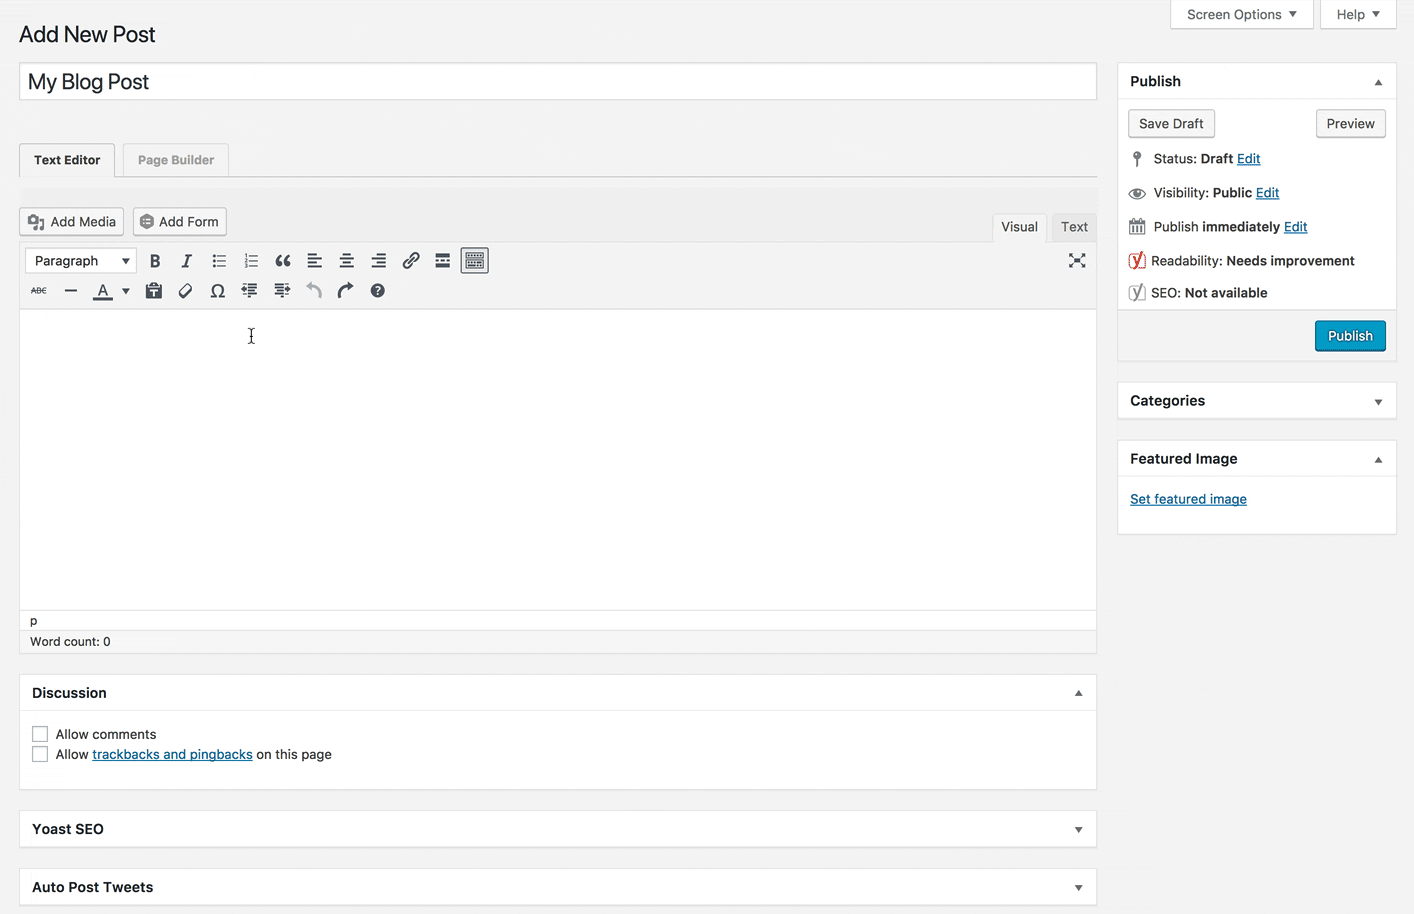Screen dimensions: 1414x914
Task: Insert a blockquote
Action: [283, 260]
